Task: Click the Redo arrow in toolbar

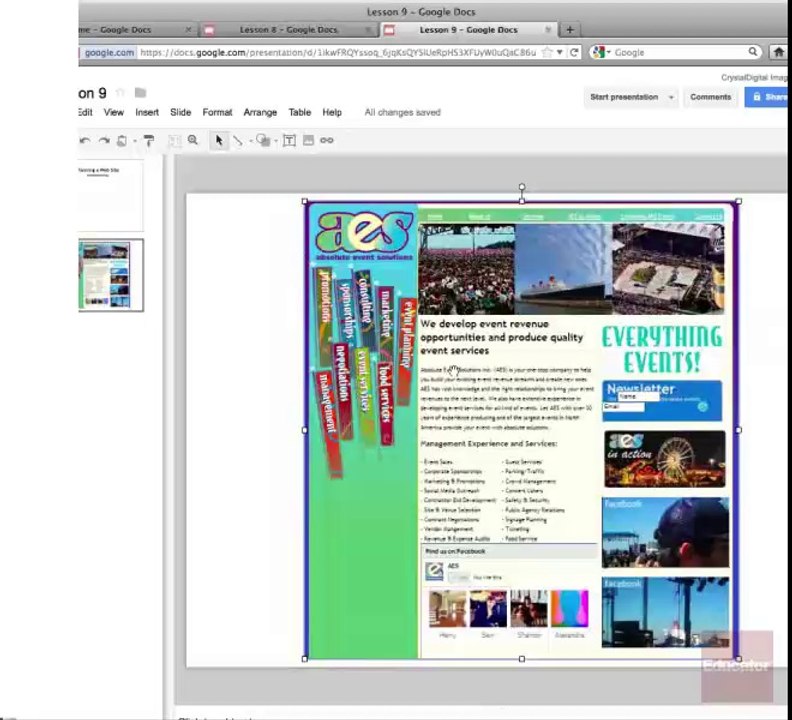Action: (x=104, y=140)
